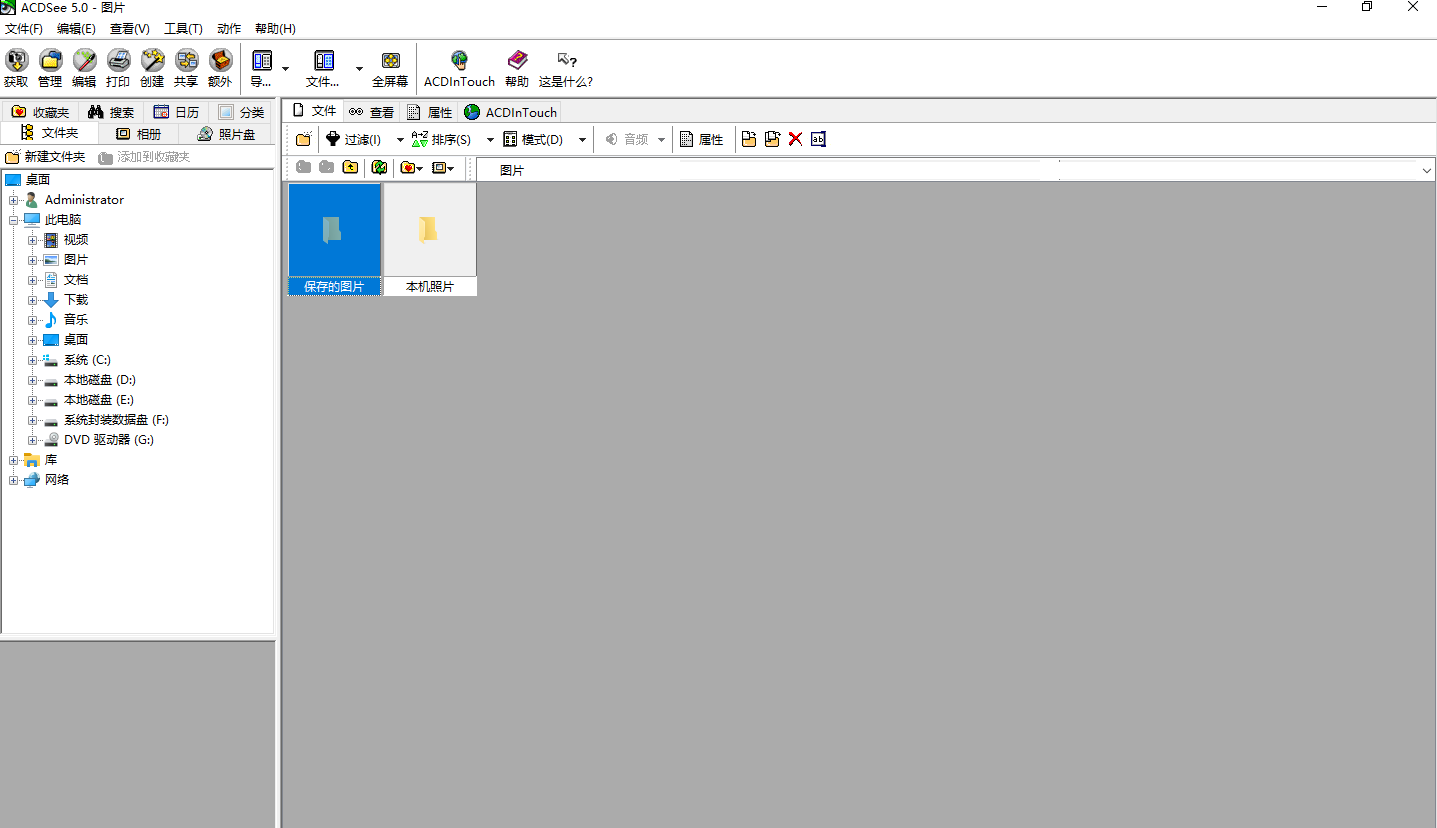
Task: Open 共享 (Share) from the main toolbar
Action: point(186,62)
